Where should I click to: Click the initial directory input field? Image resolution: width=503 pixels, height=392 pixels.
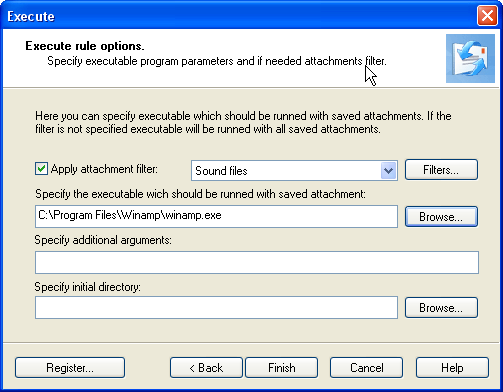point(216,307)
